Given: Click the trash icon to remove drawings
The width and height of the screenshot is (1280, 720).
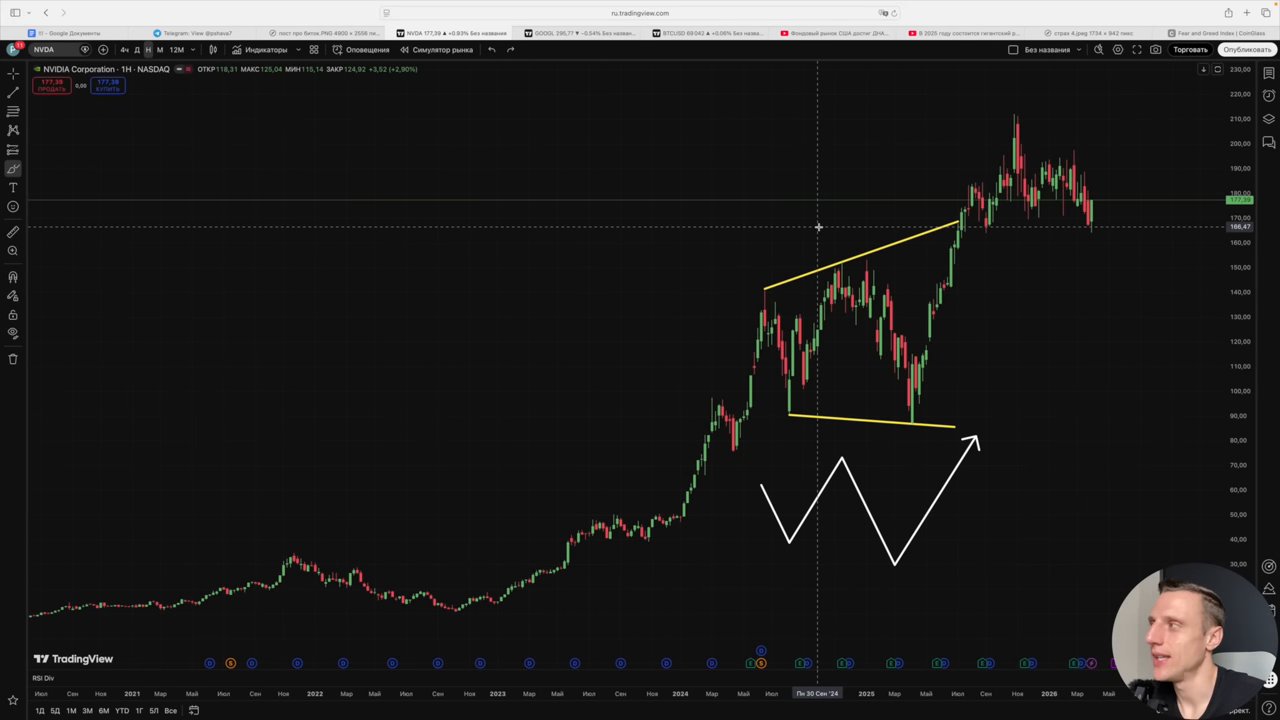Looking at the screenshot, I should (13, 359).
